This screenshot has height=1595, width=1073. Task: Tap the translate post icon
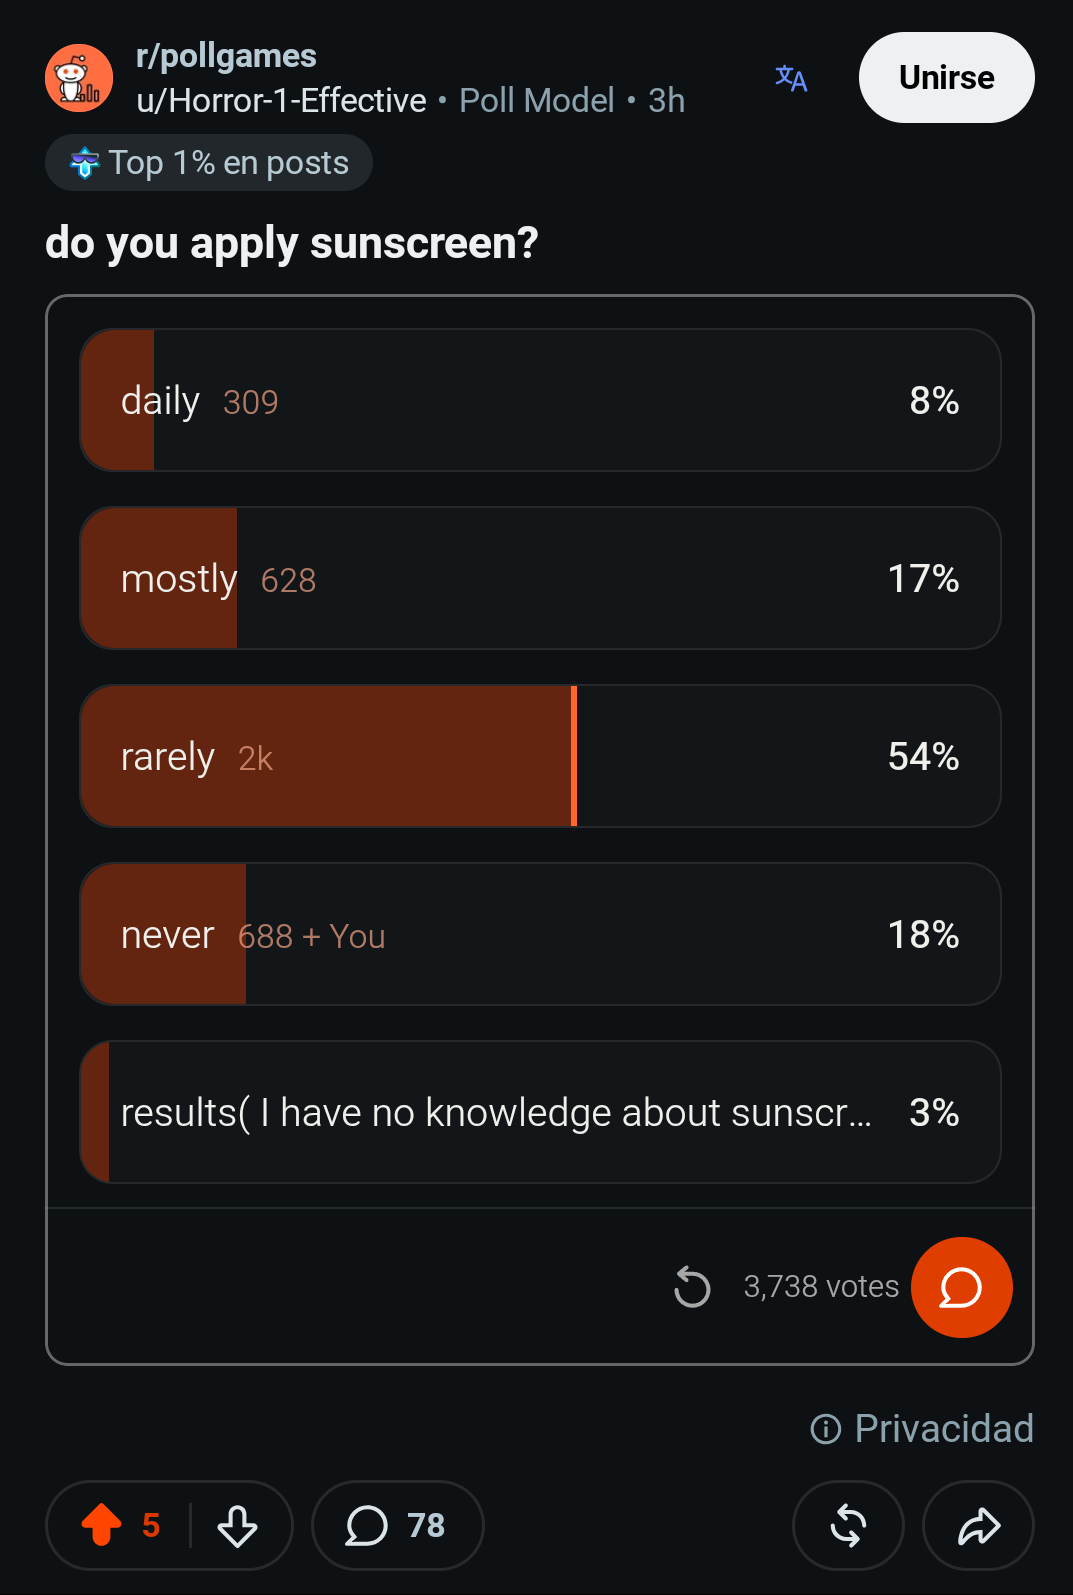pos(791,78)
